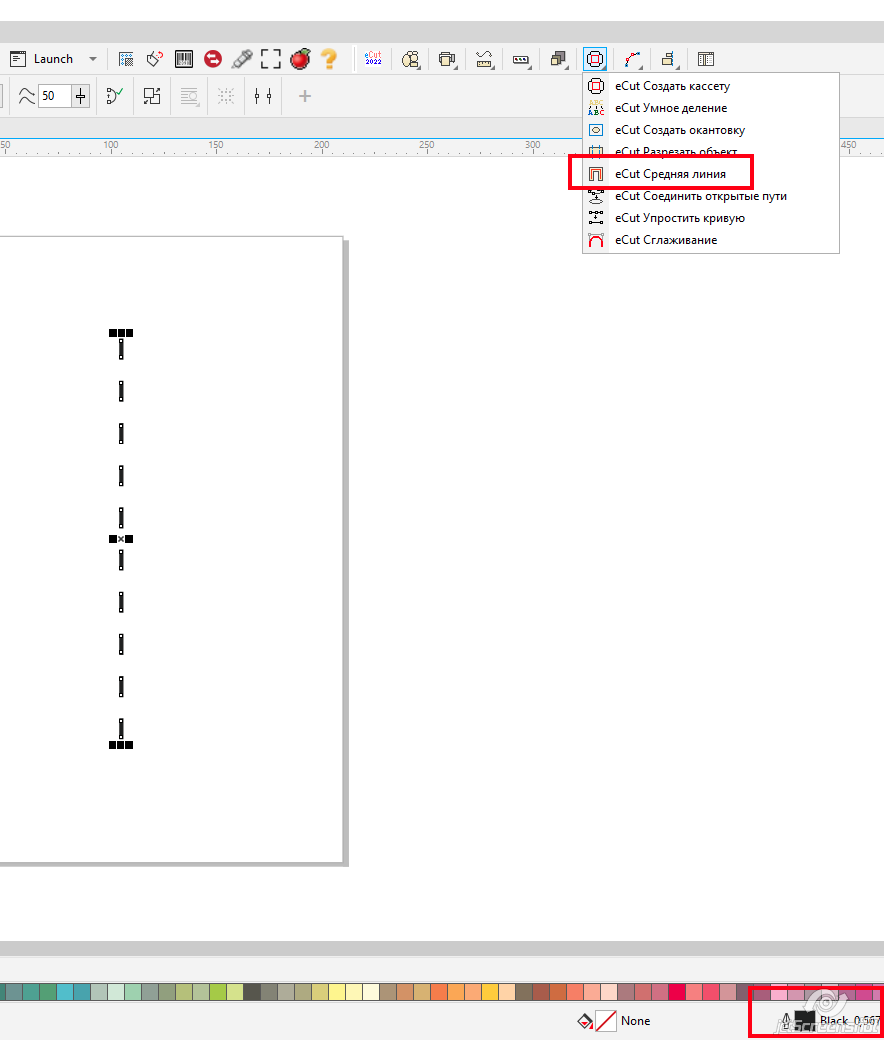Image resolution: width=884 pixels, height=1040 pixels.
Task: Select the eyedropper icon in the toolbar
Action: (x=241, y=59)
